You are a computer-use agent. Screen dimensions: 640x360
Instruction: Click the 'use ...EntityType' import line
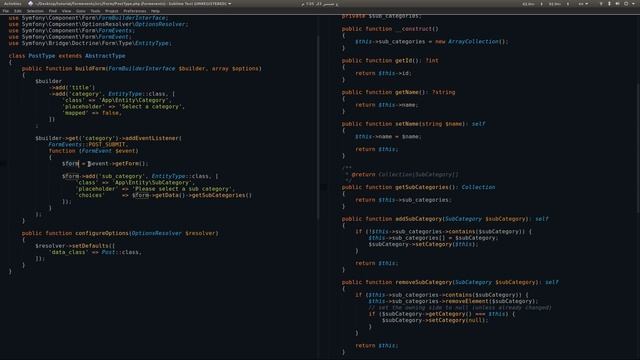point(90,43)
